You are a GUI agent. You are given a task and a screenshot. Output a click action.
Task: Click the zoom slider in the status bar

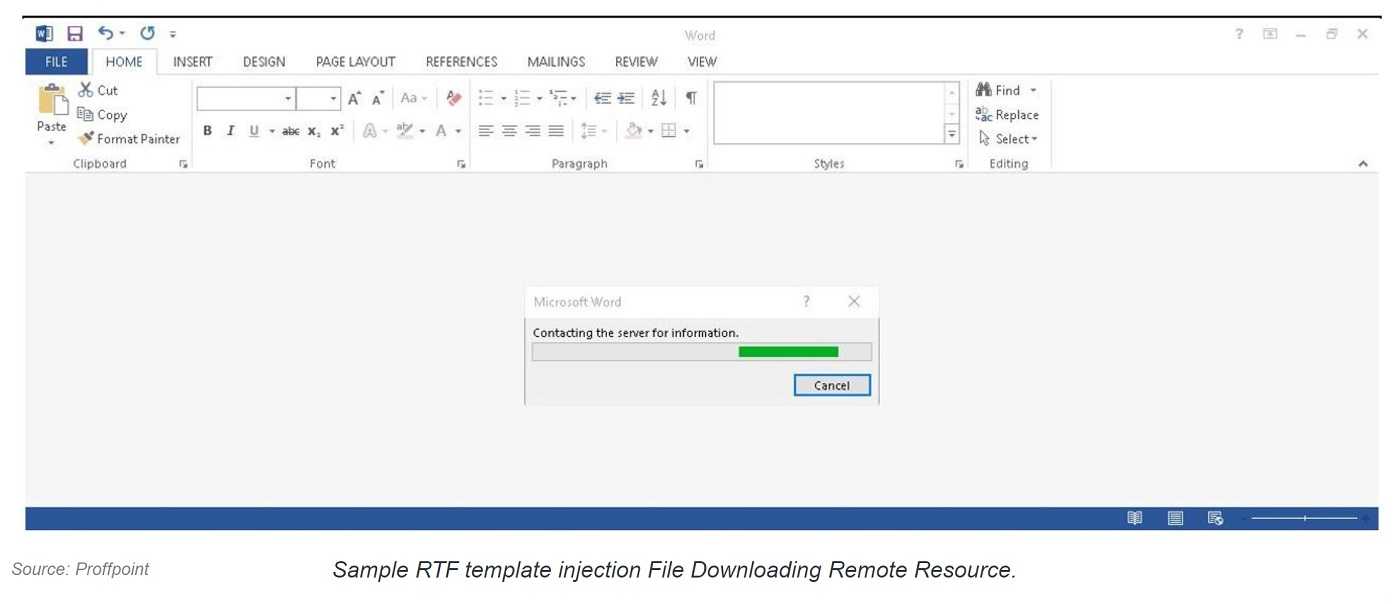click(1305, 518)
